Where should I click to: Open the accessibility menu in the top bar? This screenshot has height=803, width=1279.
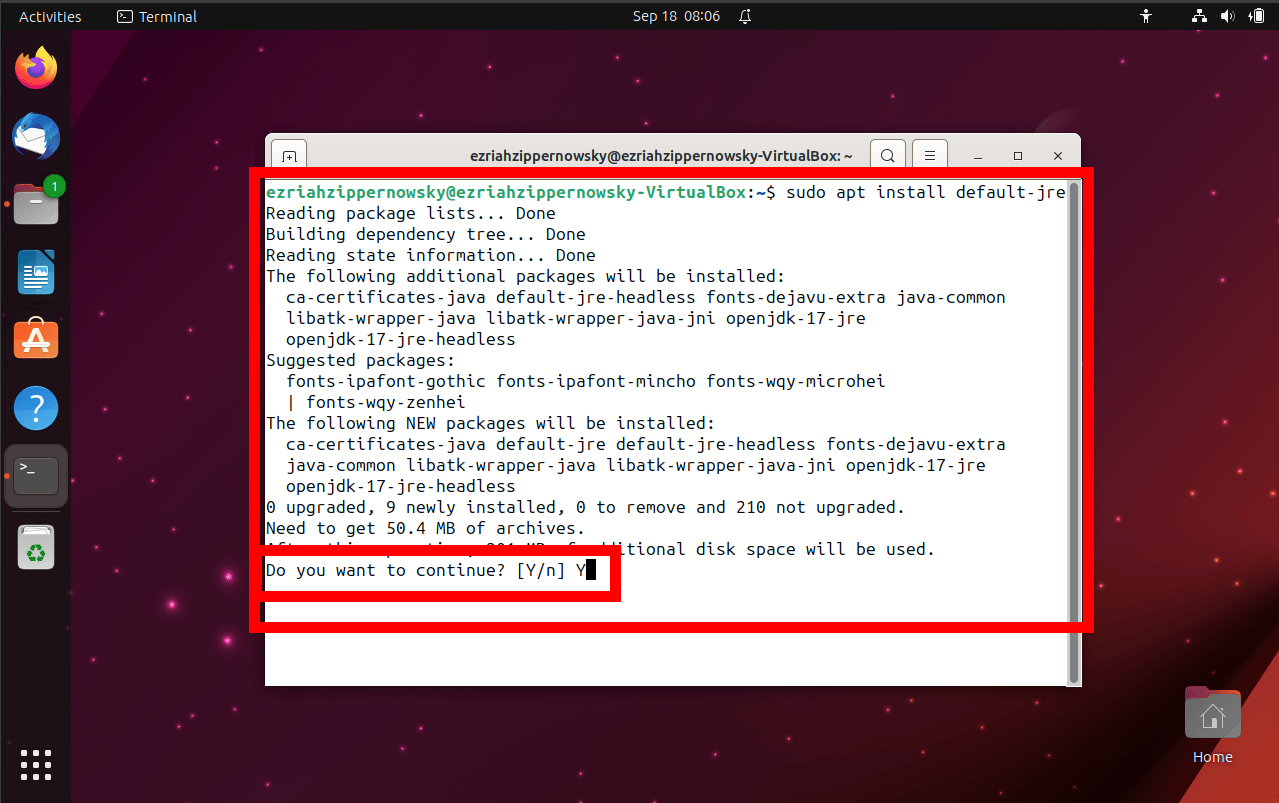(x=1146, y=16)
